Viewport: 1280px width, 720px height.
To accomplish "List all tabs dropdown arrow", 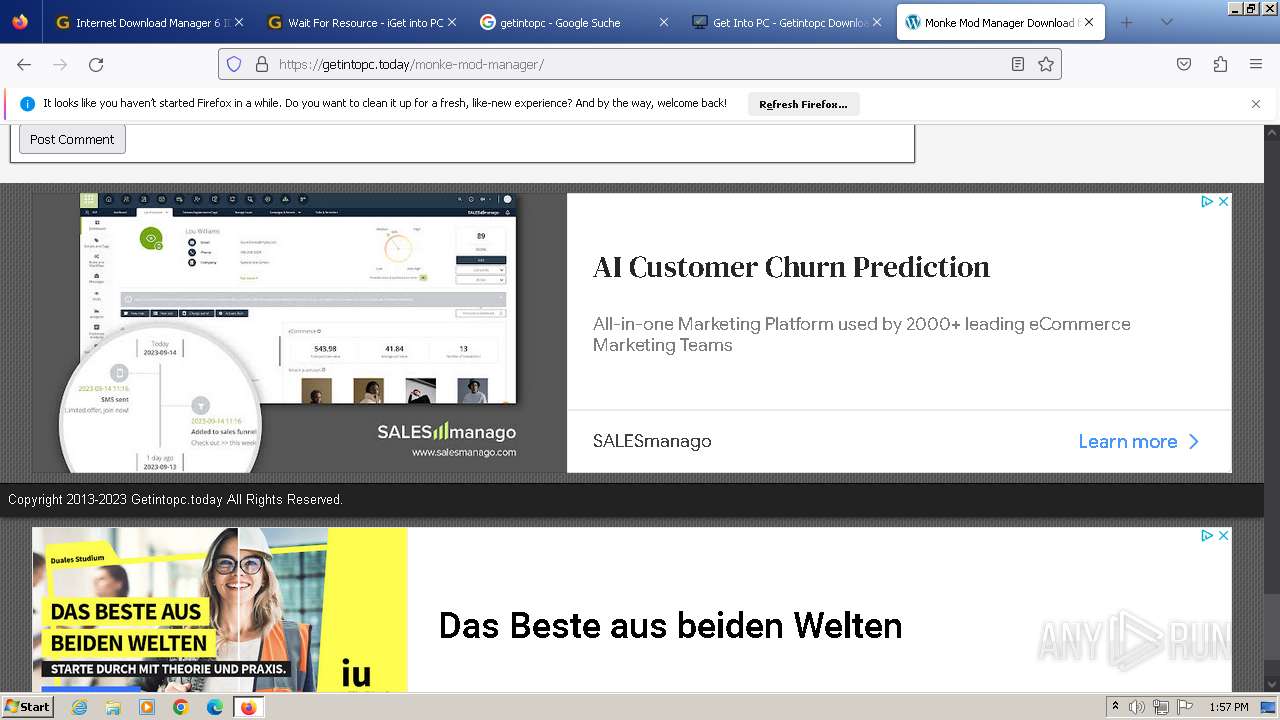I will 1166,22.
